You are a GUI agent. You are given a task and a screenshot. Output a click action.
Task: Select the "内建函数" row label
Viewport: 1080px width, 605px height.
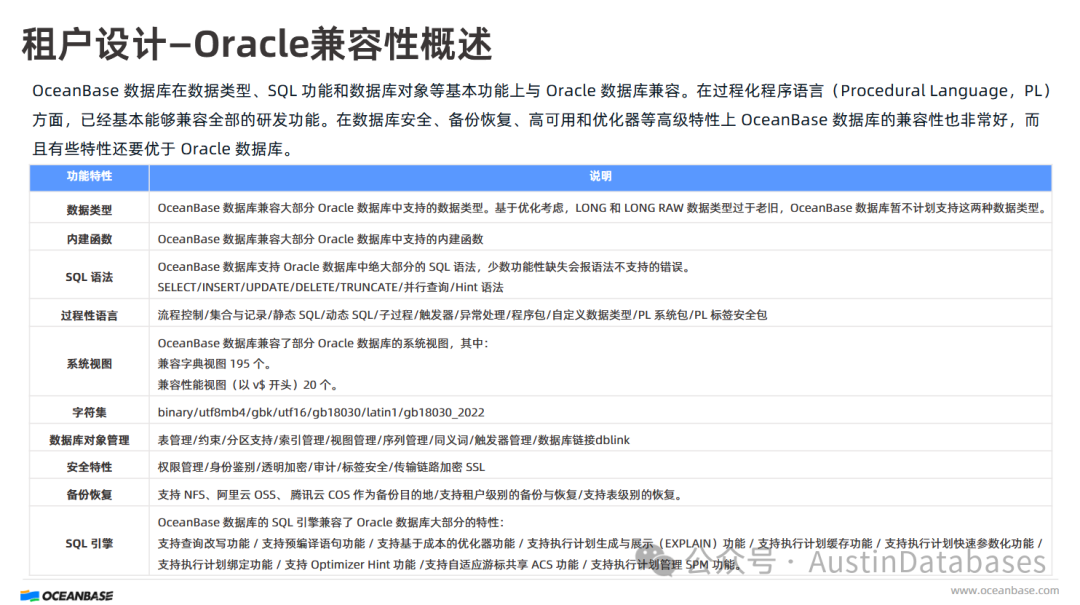tap(90, 239)
